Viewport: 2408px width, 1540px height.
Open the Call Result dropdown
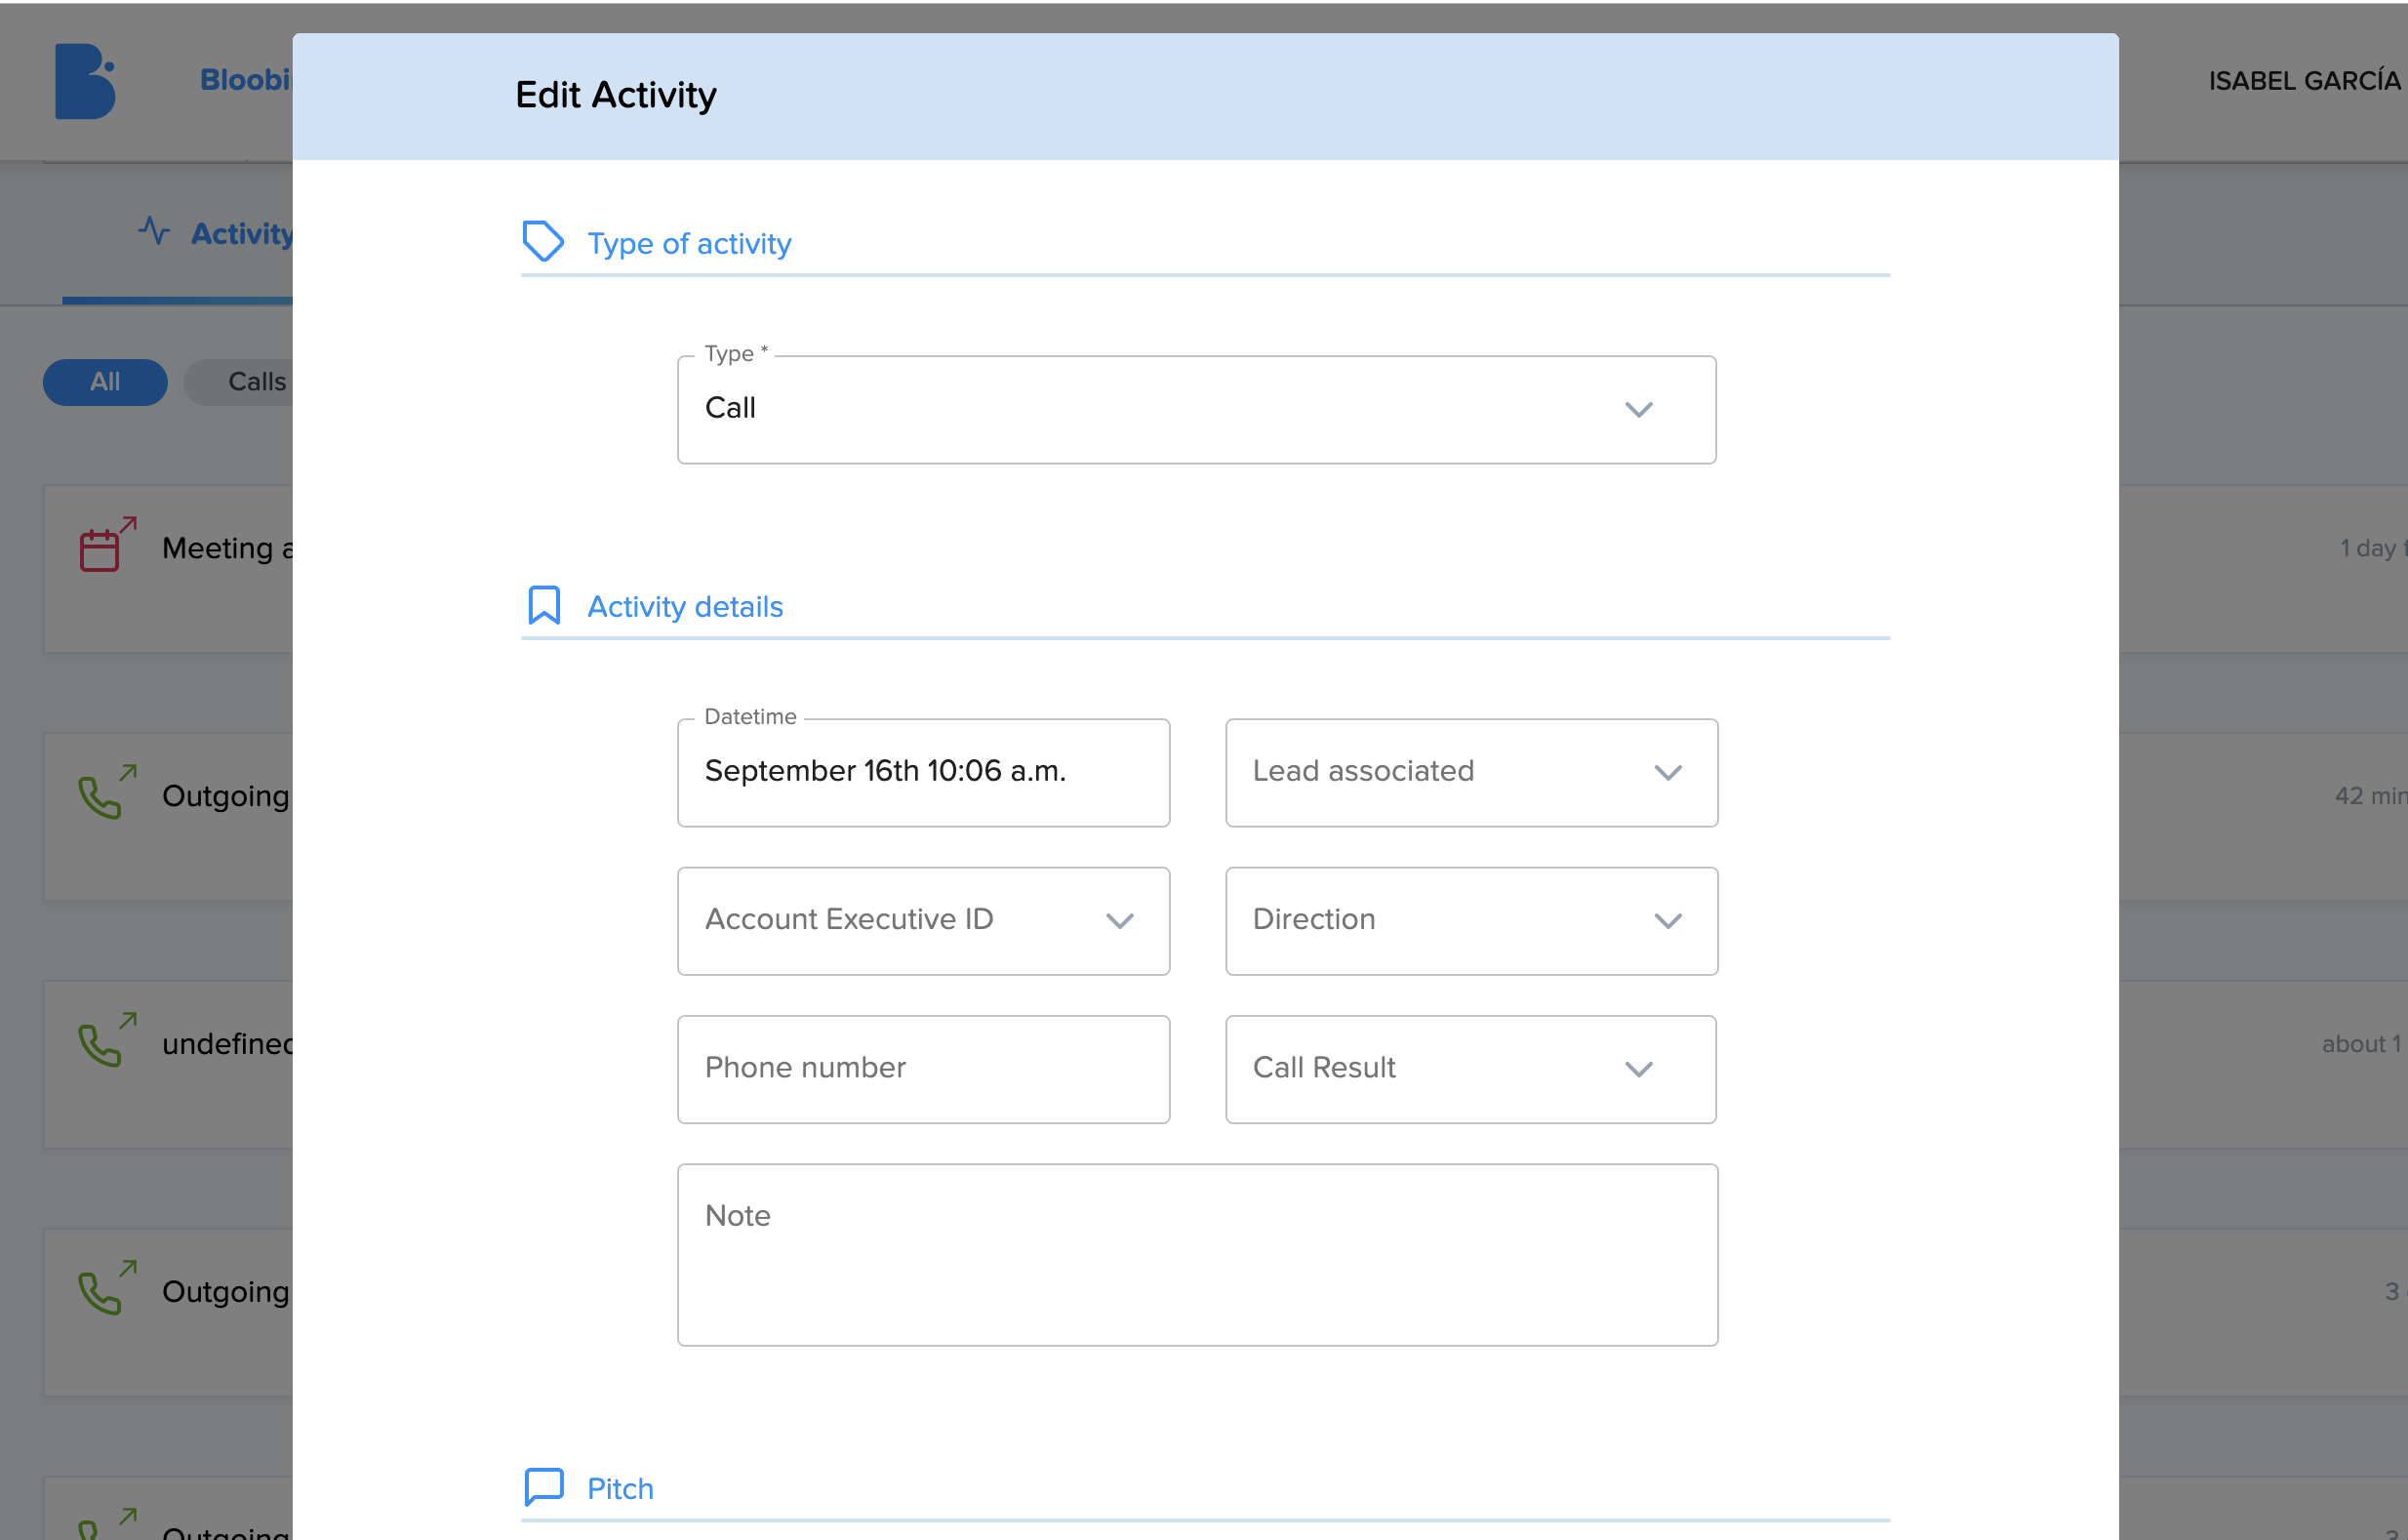(1470, 1069)
